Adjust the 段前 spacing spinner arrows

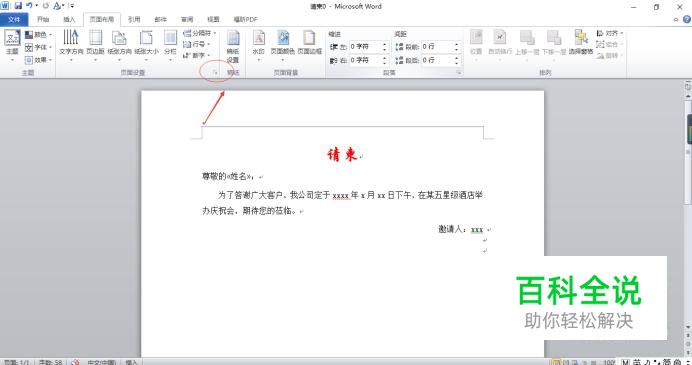(457, 46)
